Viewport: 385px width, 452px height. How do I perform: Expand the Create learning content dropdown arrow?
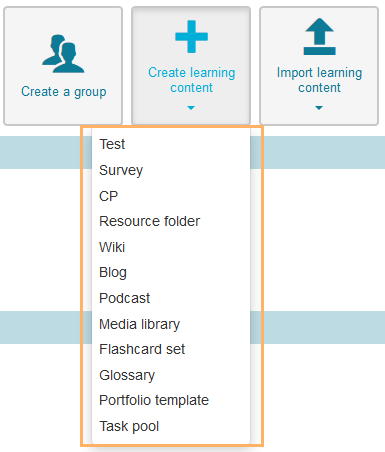click(x=191, y=108)
